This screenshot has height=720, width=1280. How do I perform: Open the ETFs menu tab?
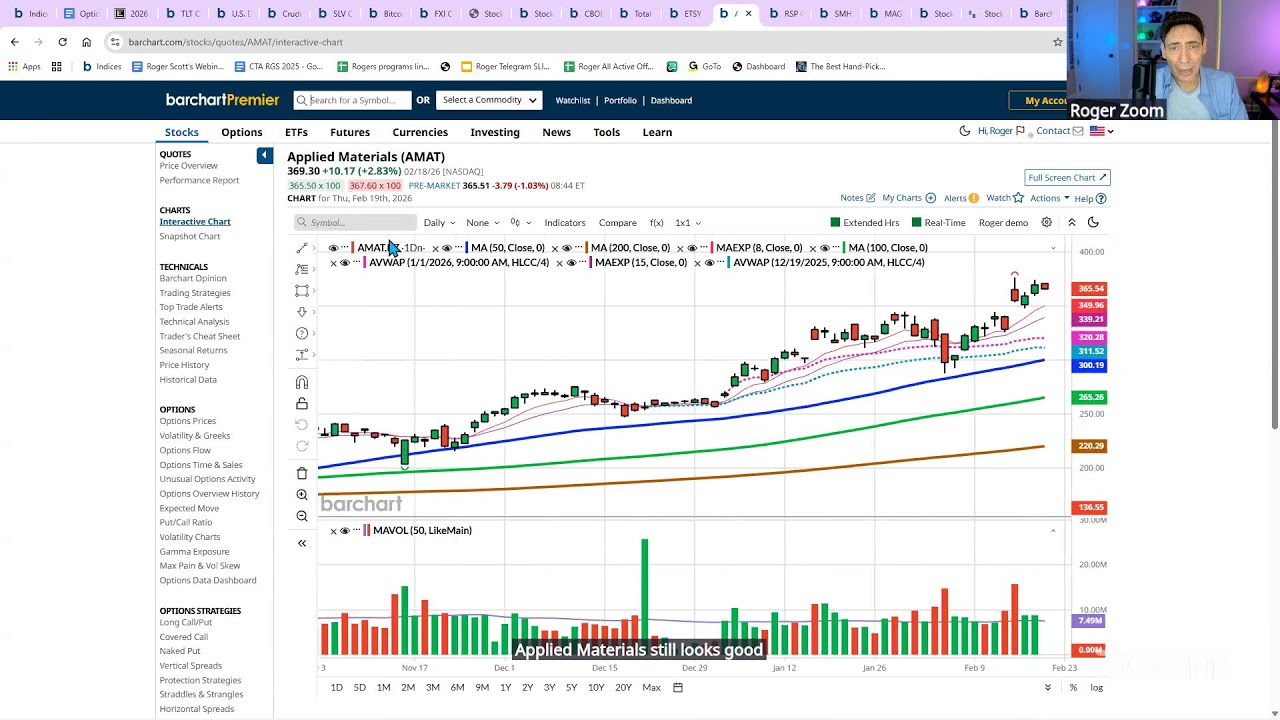296,132
